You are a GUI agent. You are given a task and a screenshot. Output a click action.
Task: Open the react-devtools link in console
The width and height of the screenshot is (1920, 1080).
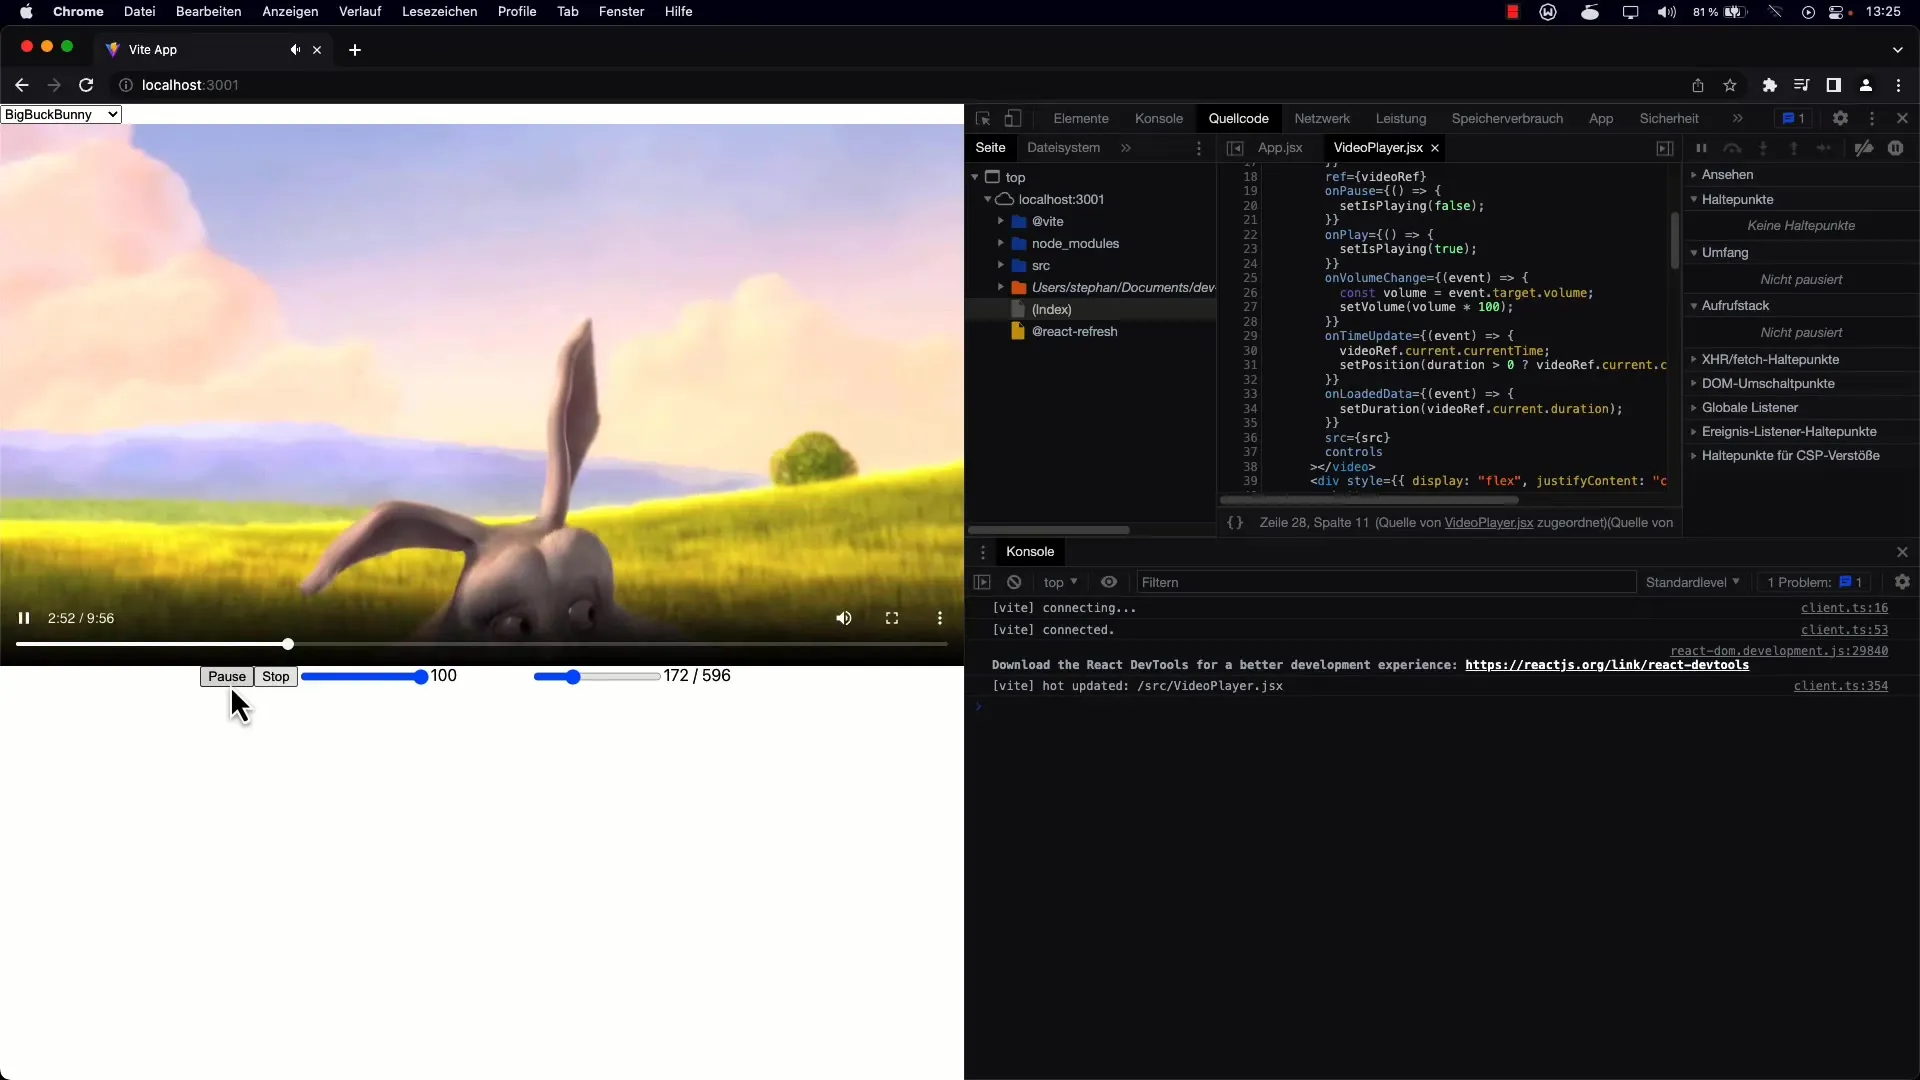tap(1607, 665)
